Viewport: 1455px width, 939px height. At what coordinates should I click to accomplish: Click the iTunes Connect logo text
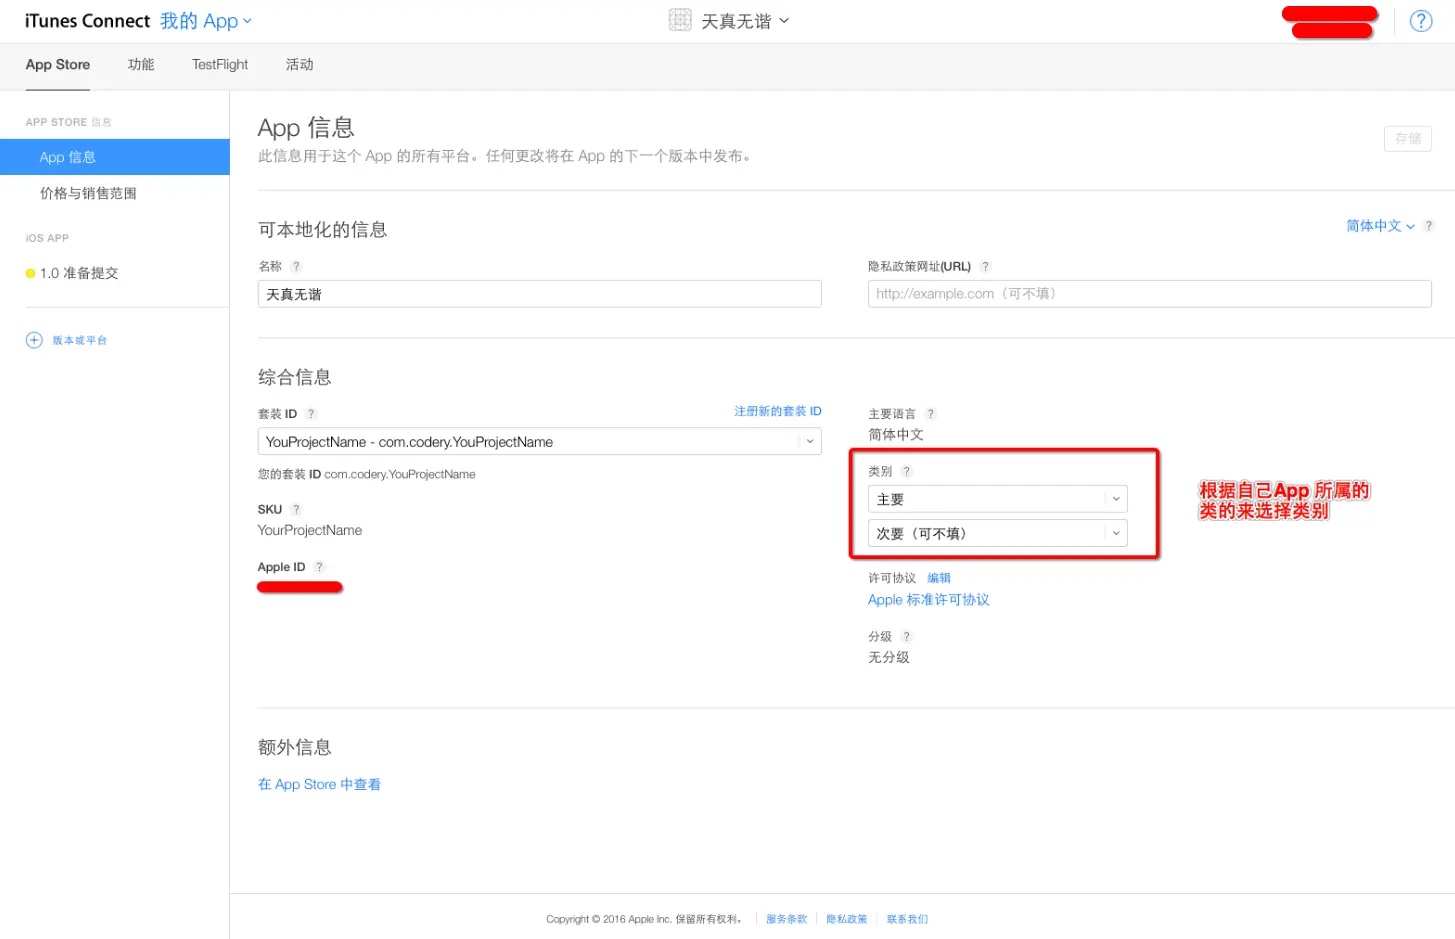87,21
